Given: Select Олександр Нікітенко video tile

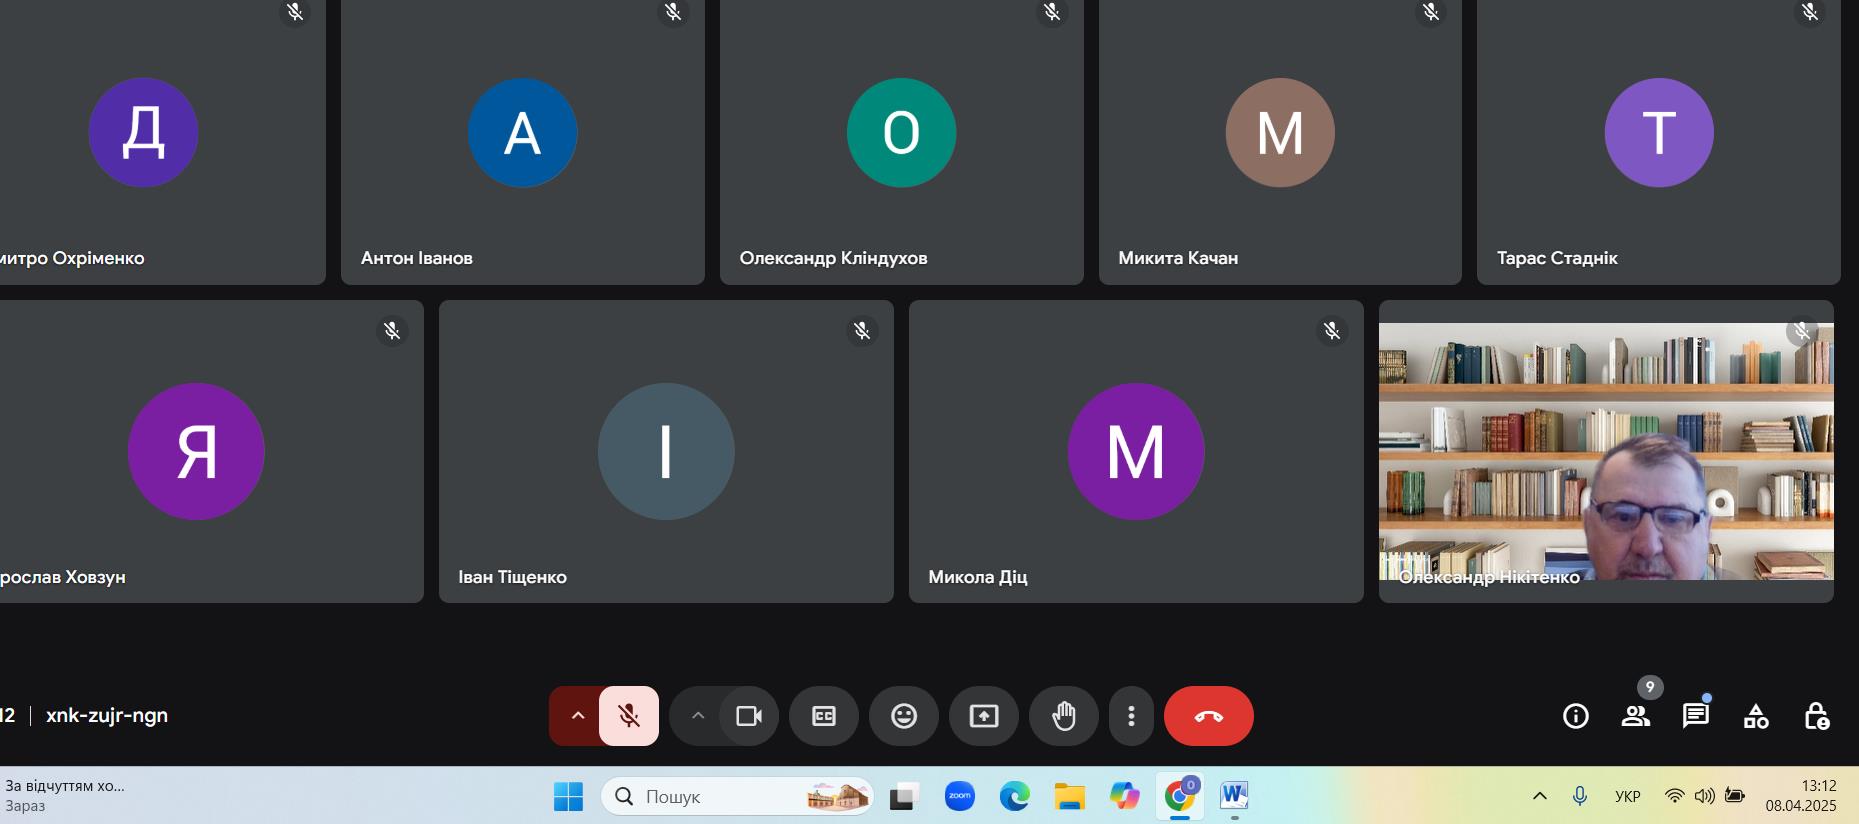Looking at the screenshot, I should pos(1605,451).
